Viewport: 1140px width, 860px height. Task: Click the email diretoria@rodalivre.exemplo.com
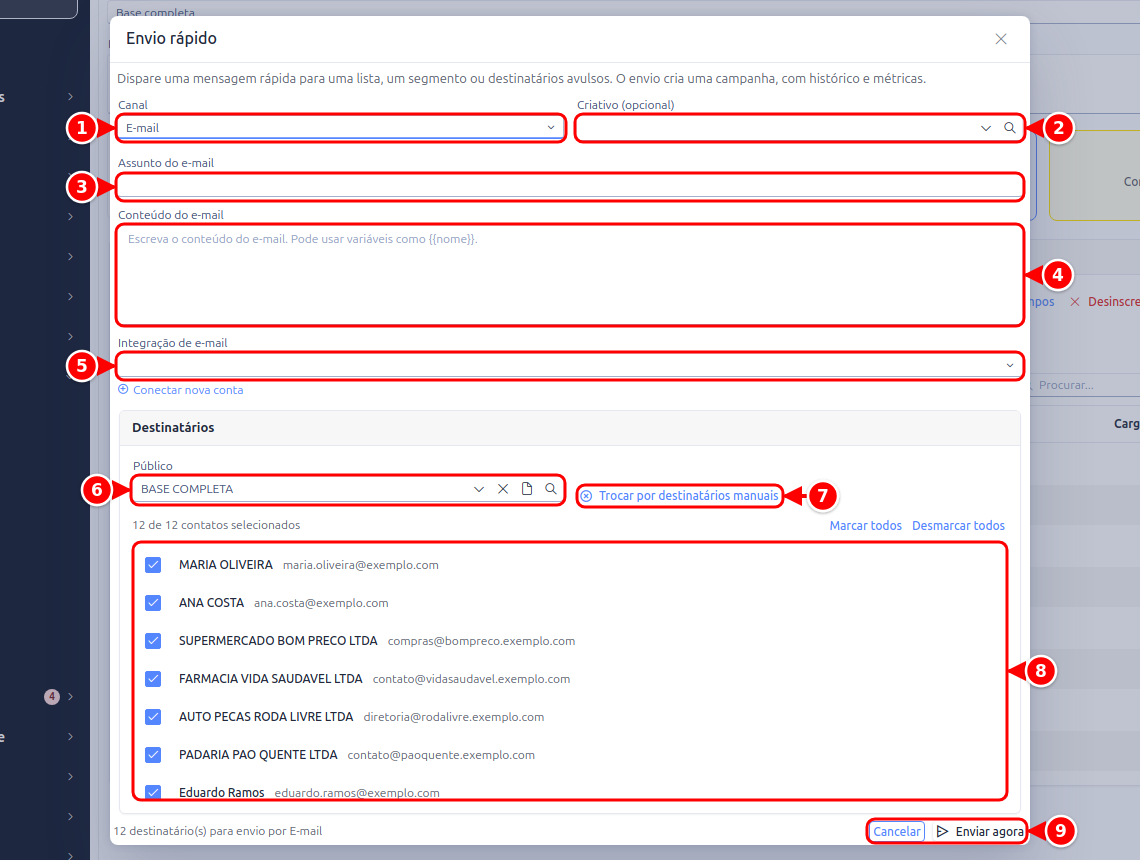tap(454, 718)
